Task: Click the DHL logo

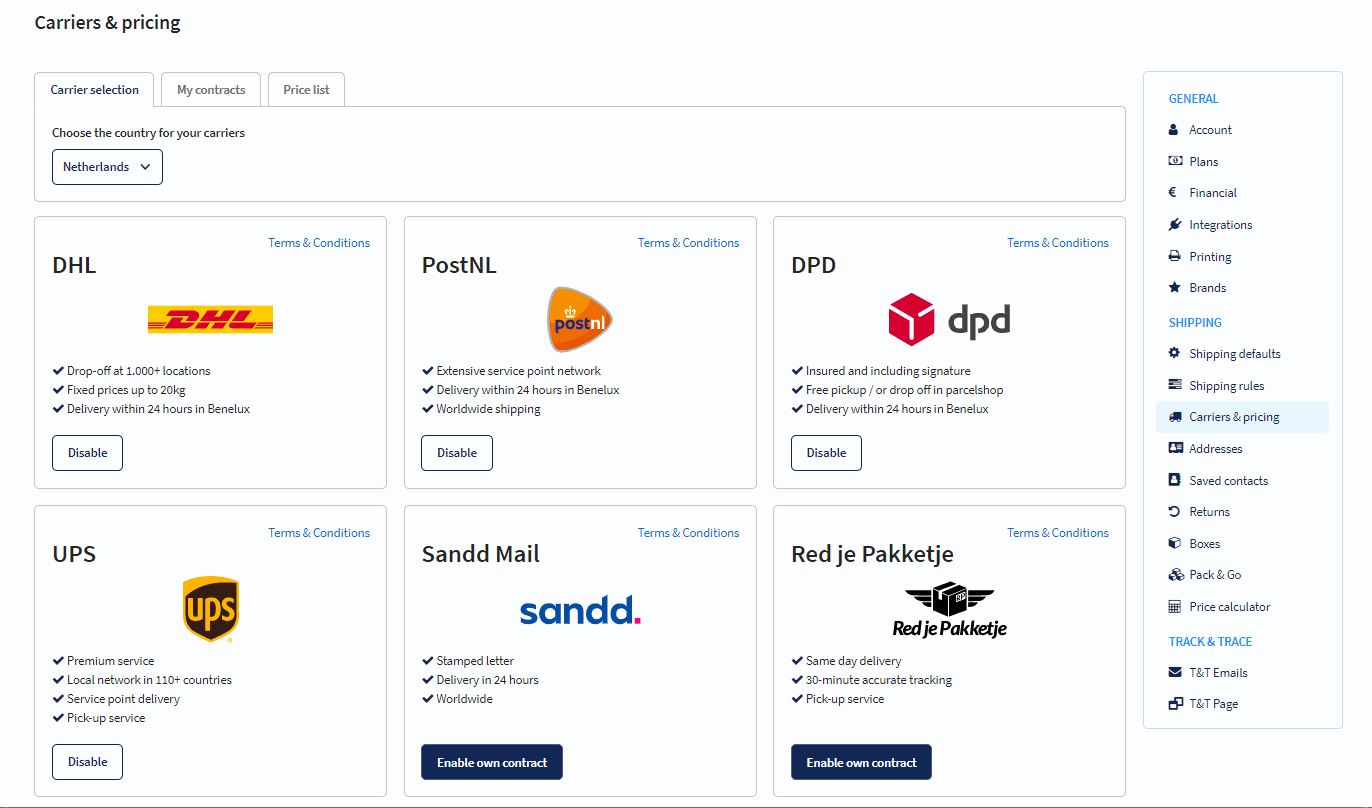Action: [x=210, y=320]
